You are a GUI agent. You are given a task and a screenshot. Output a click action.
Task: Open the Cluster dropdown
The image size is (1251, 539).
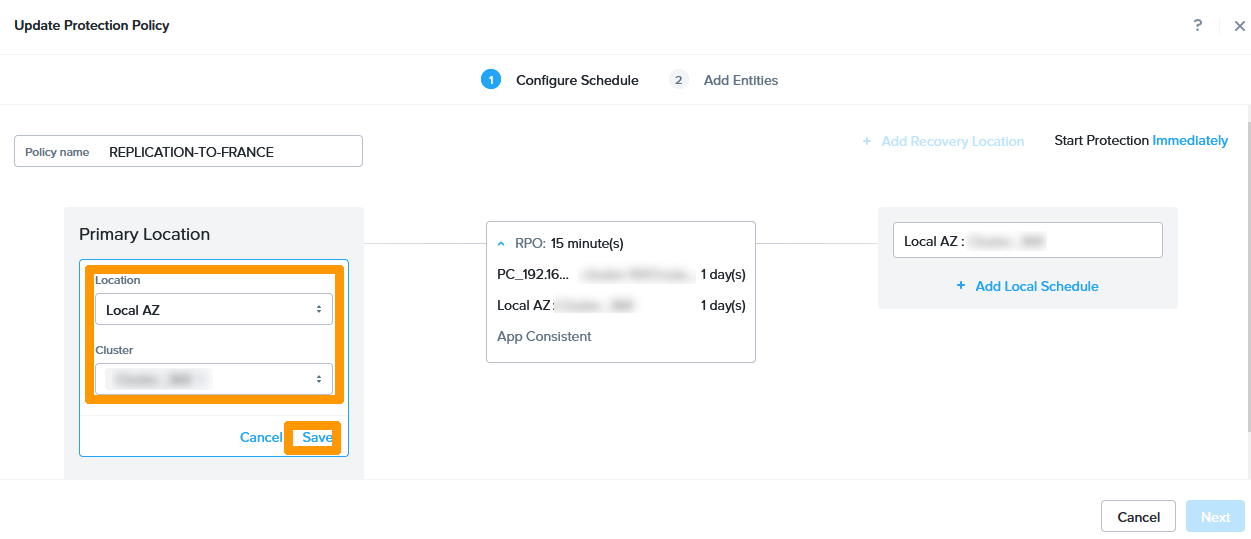click(x=214, y=379)
